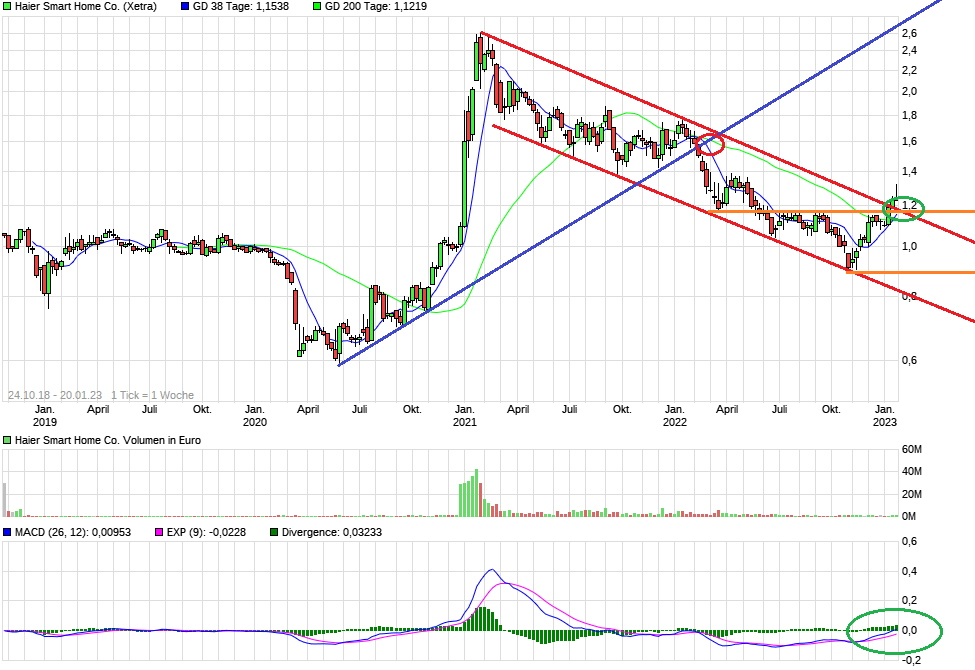Click the 2023 year label on the time axis
The width and height of the screenshot is (975, 670).
pos(885,422)
